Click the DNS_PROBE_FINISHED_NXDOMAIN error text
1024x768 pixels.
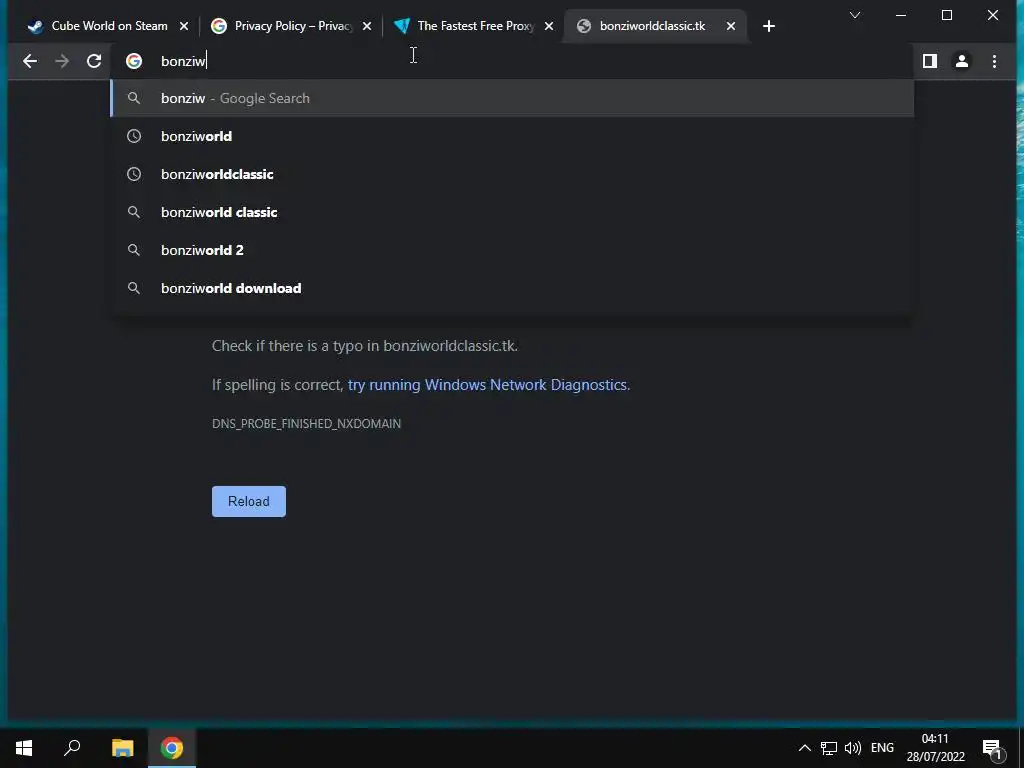(306, 423)
